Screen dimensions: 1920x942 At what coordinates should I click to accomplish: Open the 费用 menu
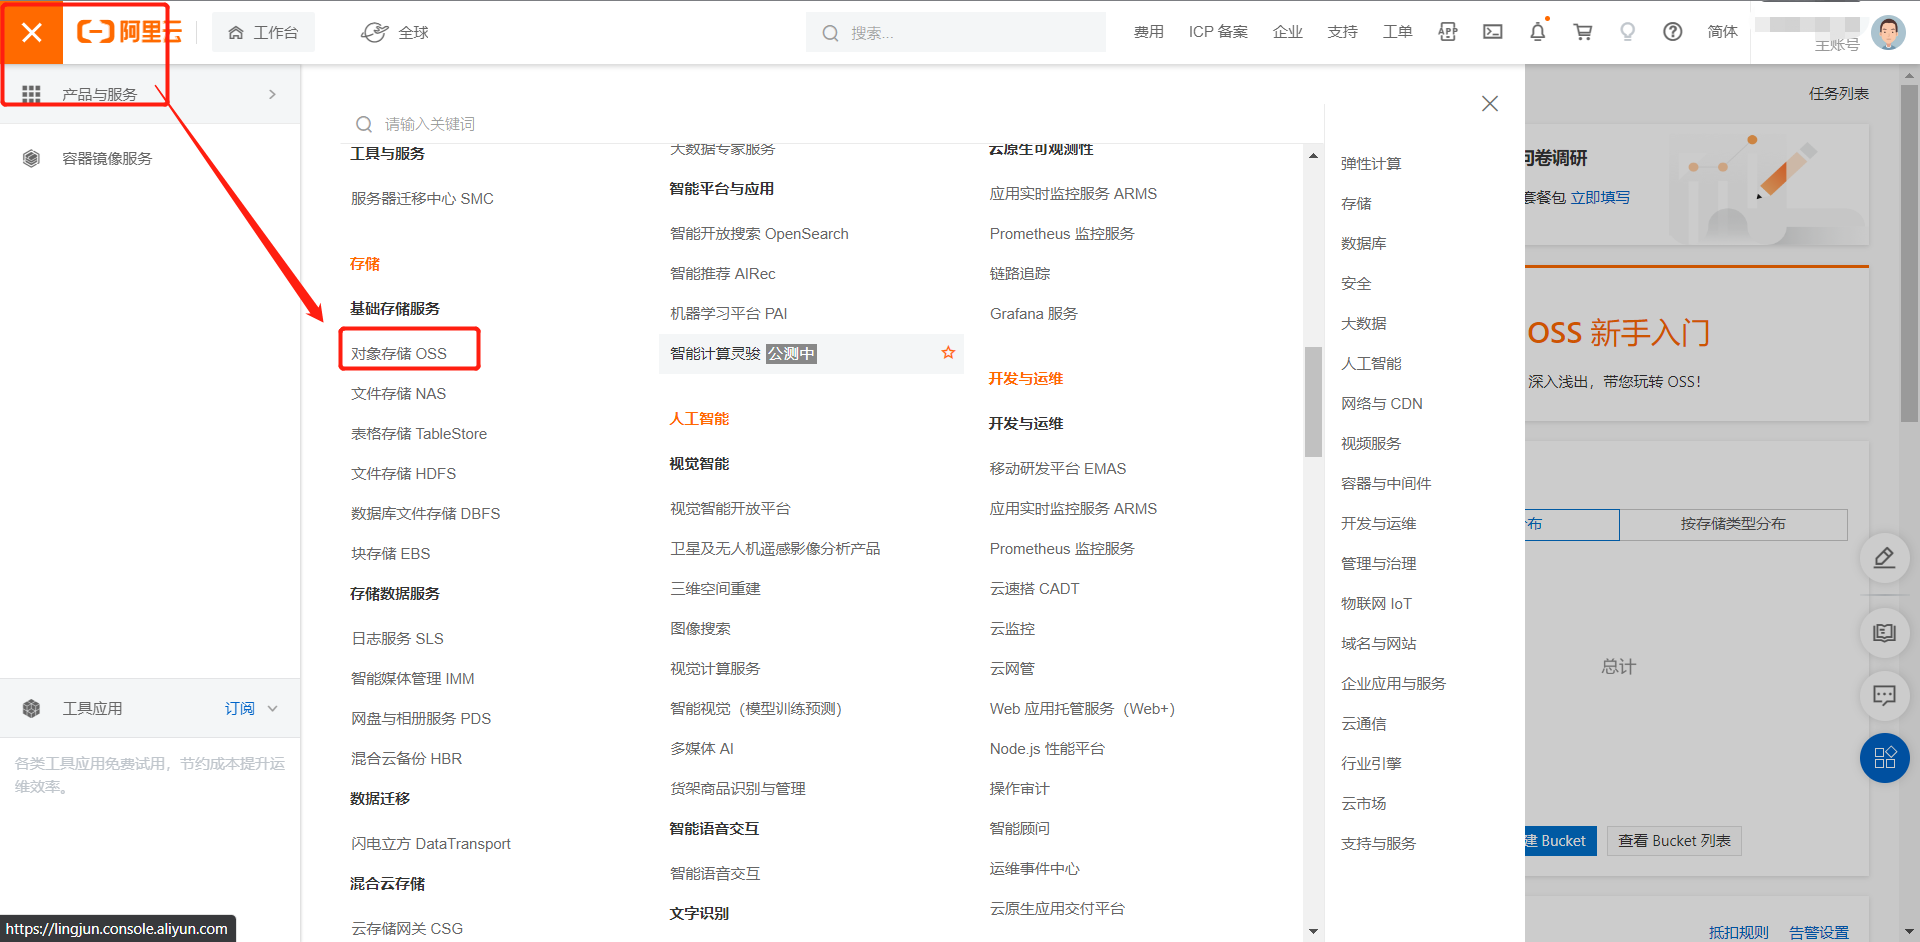(1148, 32)
